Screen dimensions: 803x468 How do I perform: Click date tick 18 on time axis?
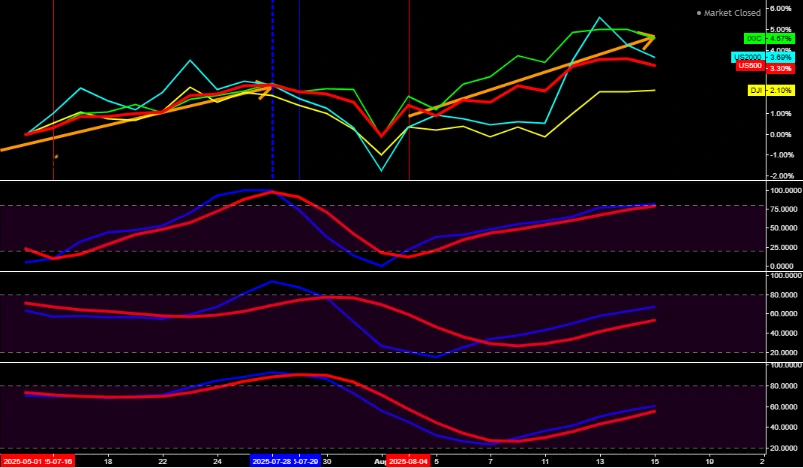click(x=108, y=461)
